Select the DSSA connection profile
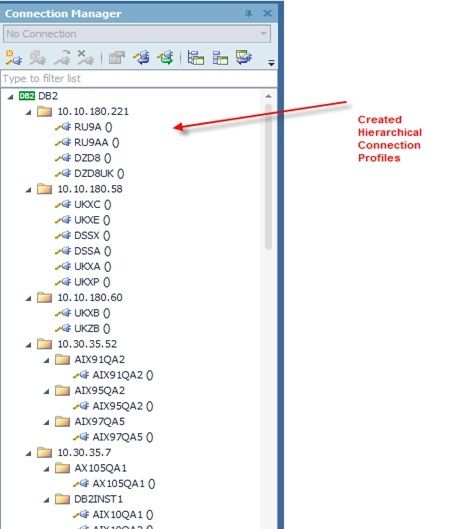This screenshot has height=529, width=461. tap(92, 251)
